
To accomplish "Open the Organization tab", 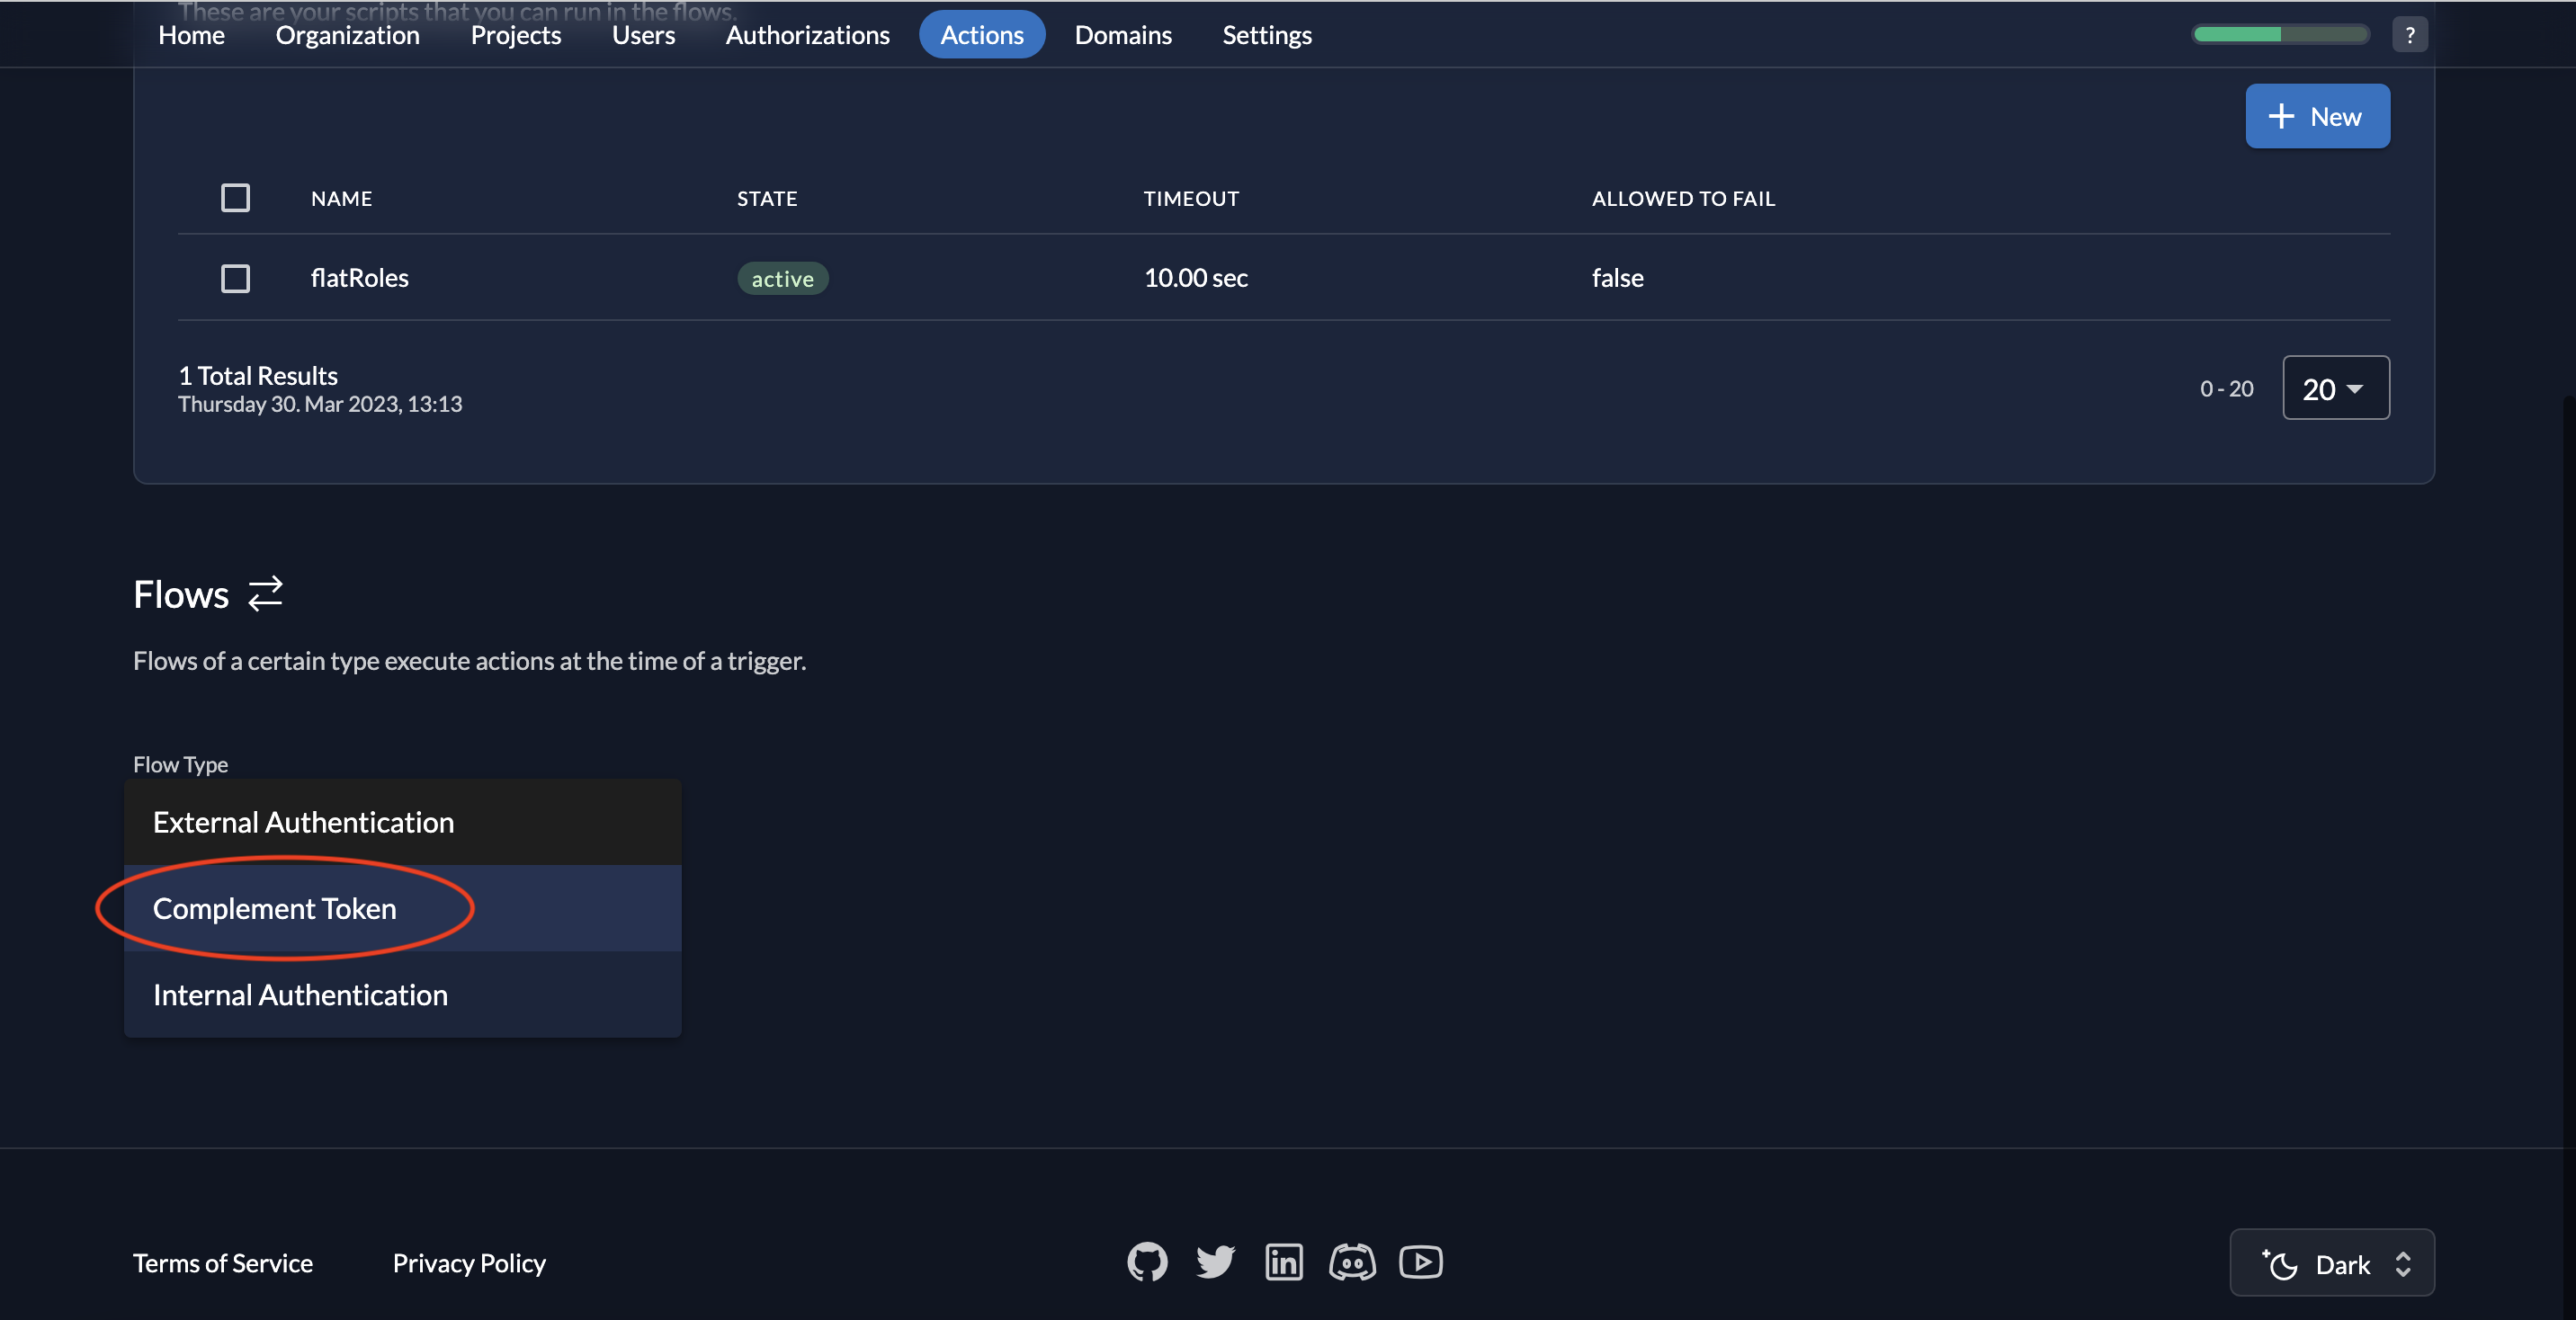I will pyautogui.click(x=347, y=34).
